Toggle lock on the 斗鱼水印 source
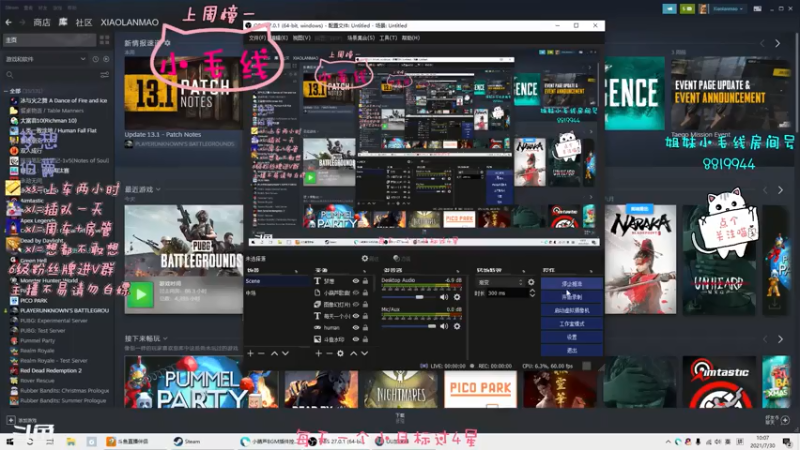The height and width of the screenshot is (450, 800). [365, 339]
